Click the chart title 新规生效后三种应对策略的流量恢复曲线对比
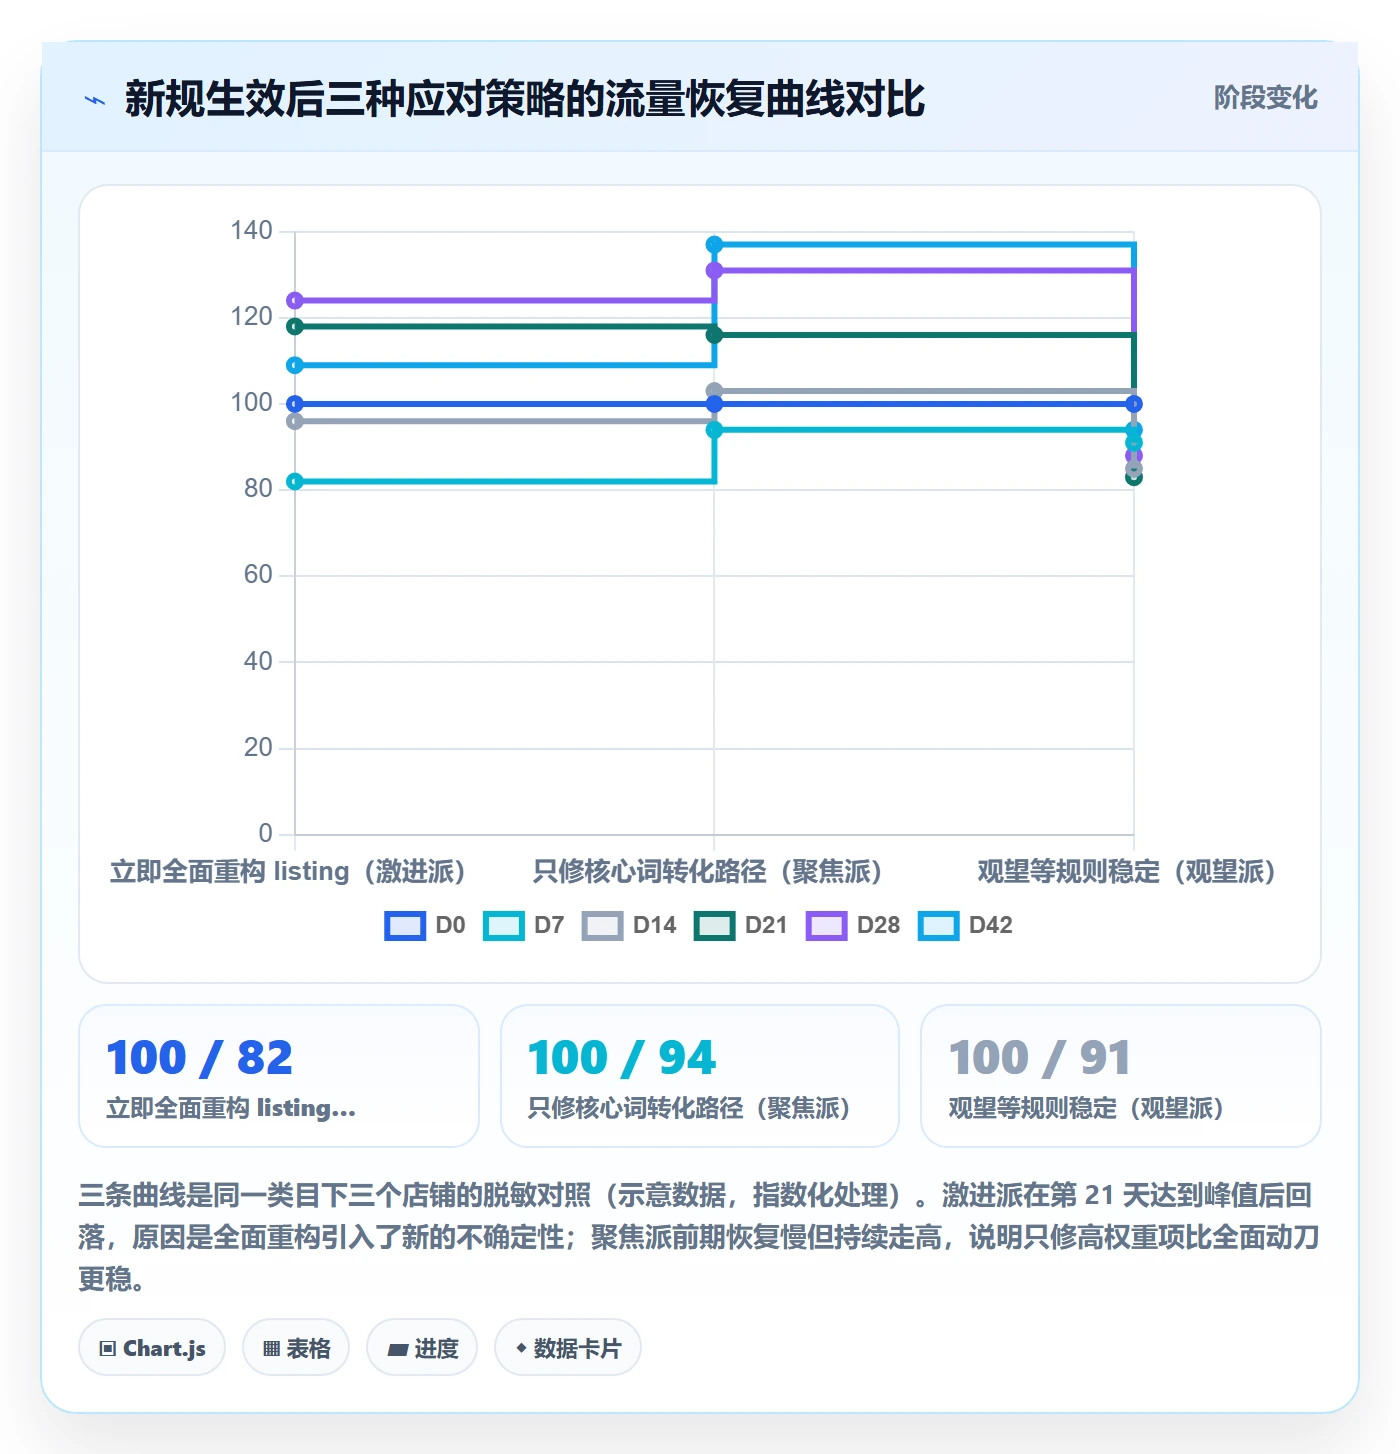1400x1454 pixels. (525, 99)
